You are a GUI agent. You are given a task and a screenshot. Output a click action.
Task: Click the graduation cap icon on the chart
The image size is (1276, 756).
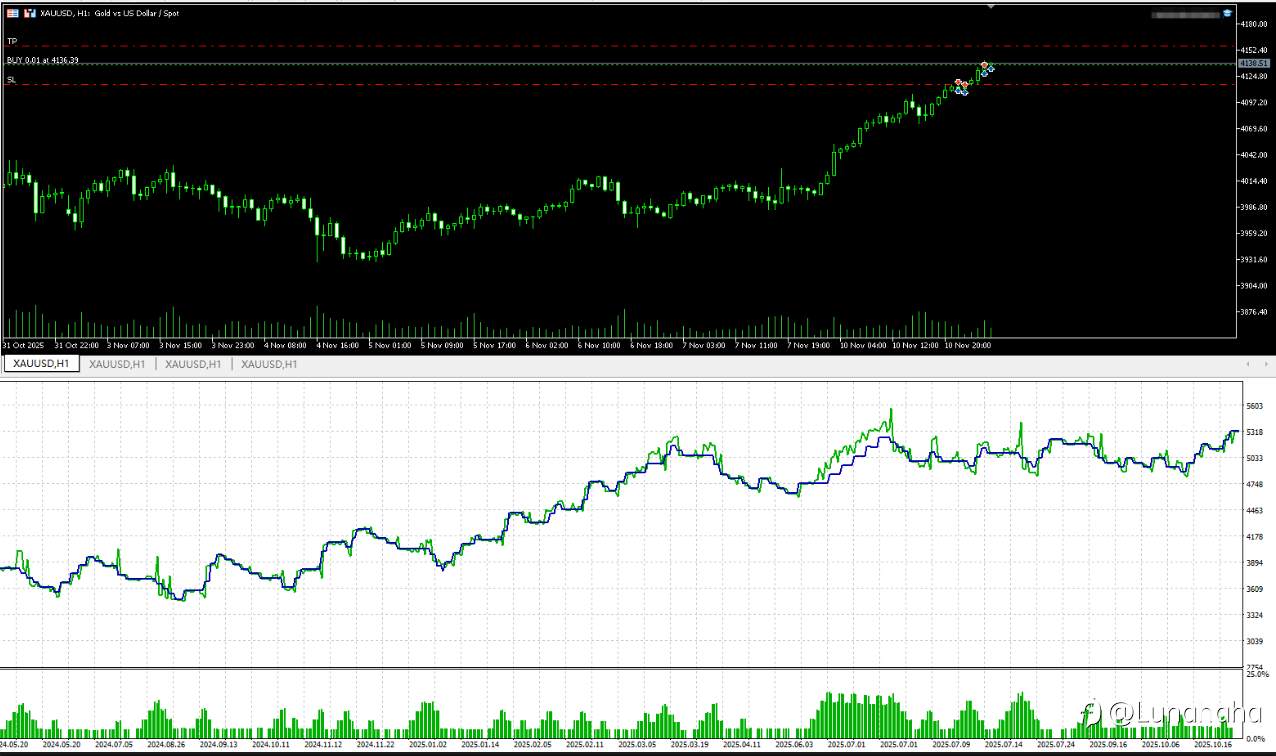(1227, 13)
